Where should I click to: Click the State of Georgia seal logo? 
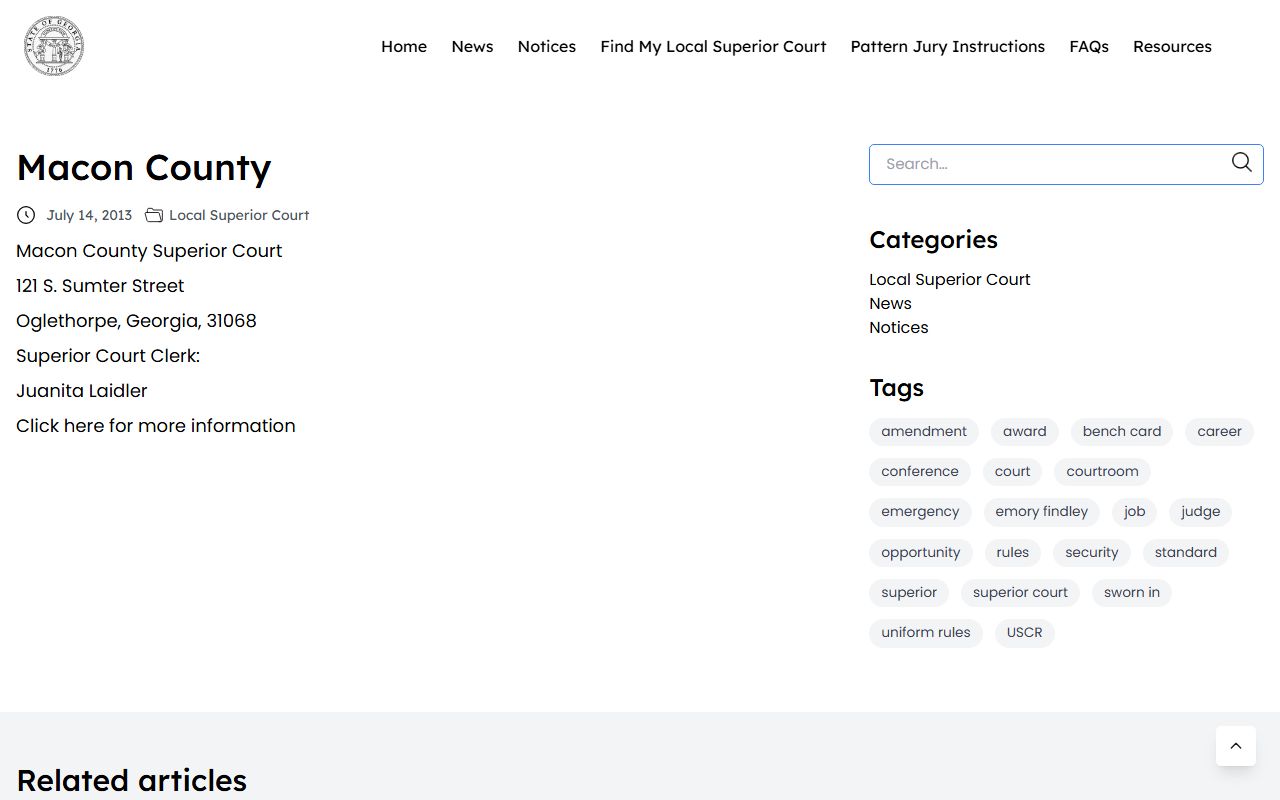click(54, 46)
